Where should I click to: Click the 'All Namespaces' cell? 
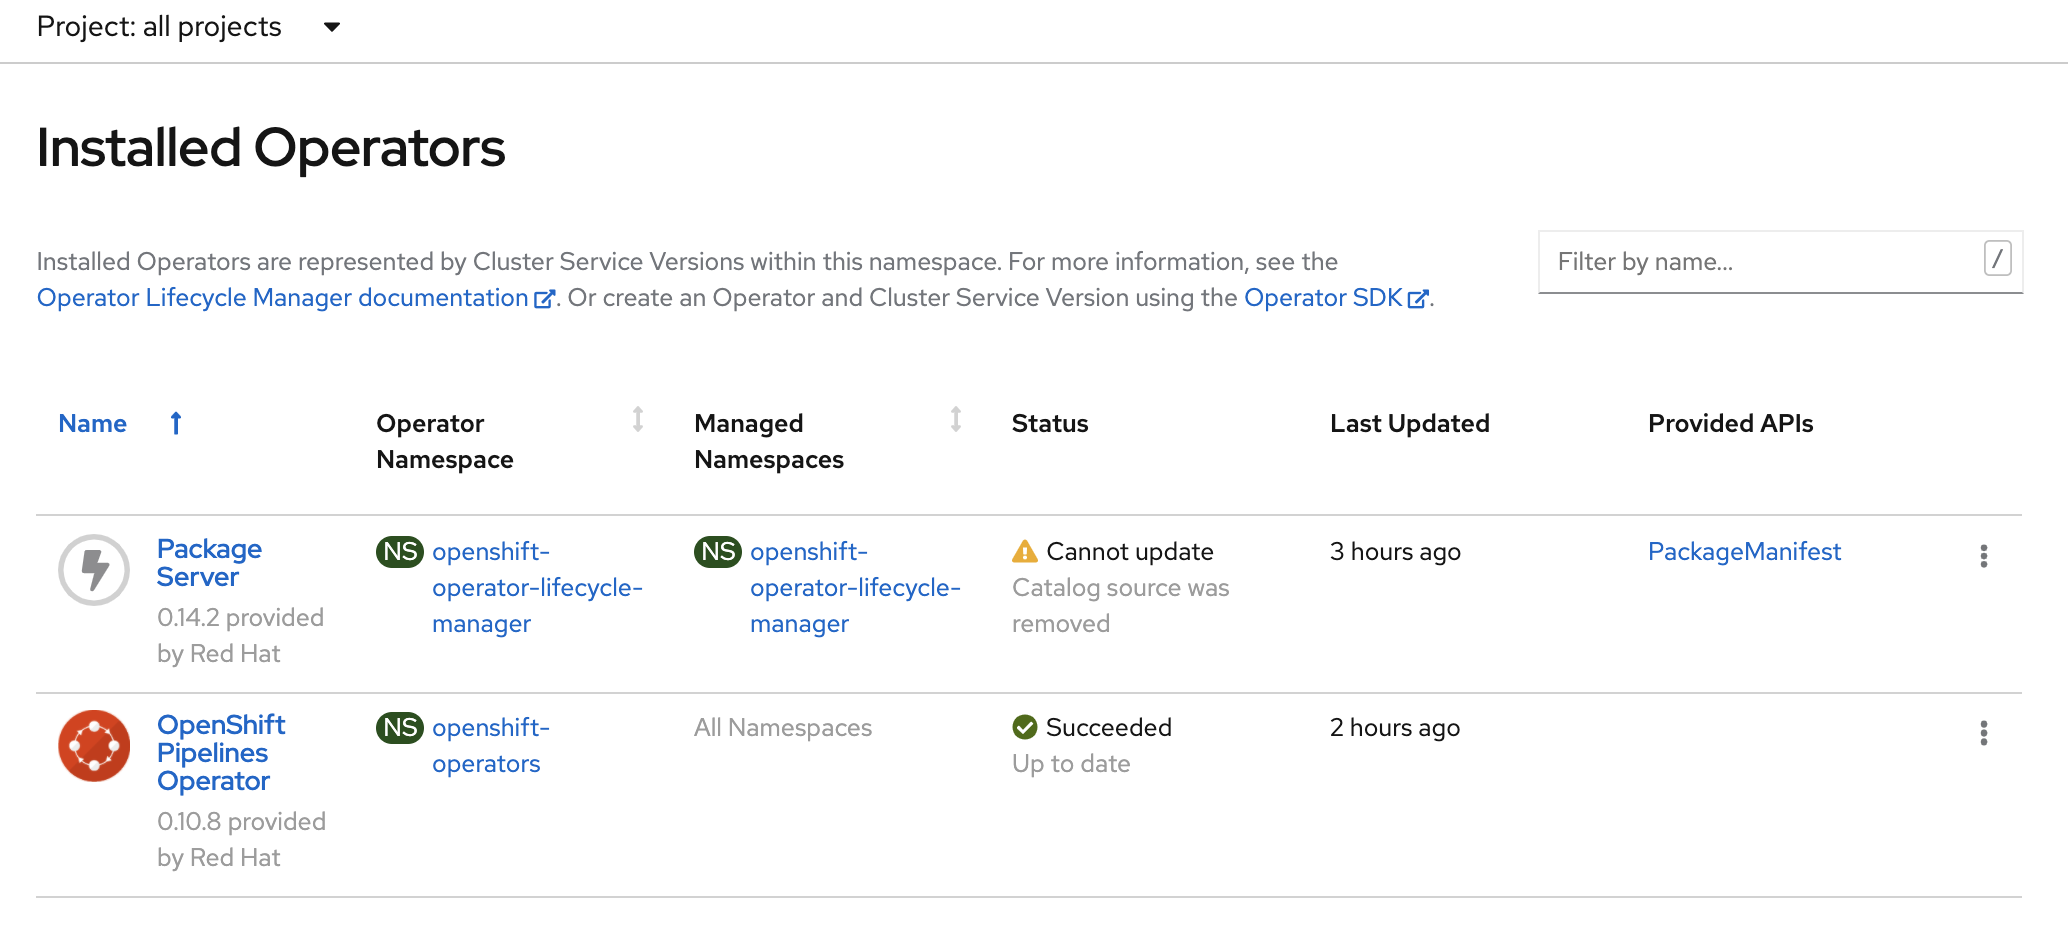pyautogui.click(x=783, y=727)
